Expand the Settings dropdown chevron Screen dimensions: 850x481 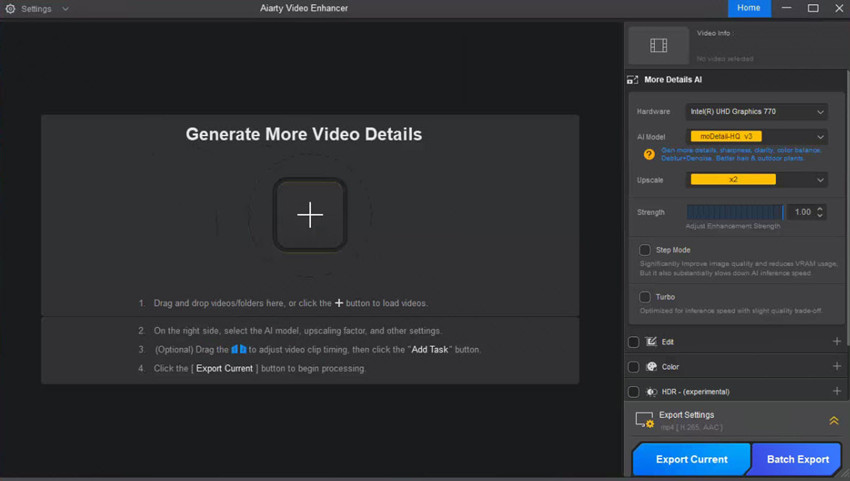(65, 9)
